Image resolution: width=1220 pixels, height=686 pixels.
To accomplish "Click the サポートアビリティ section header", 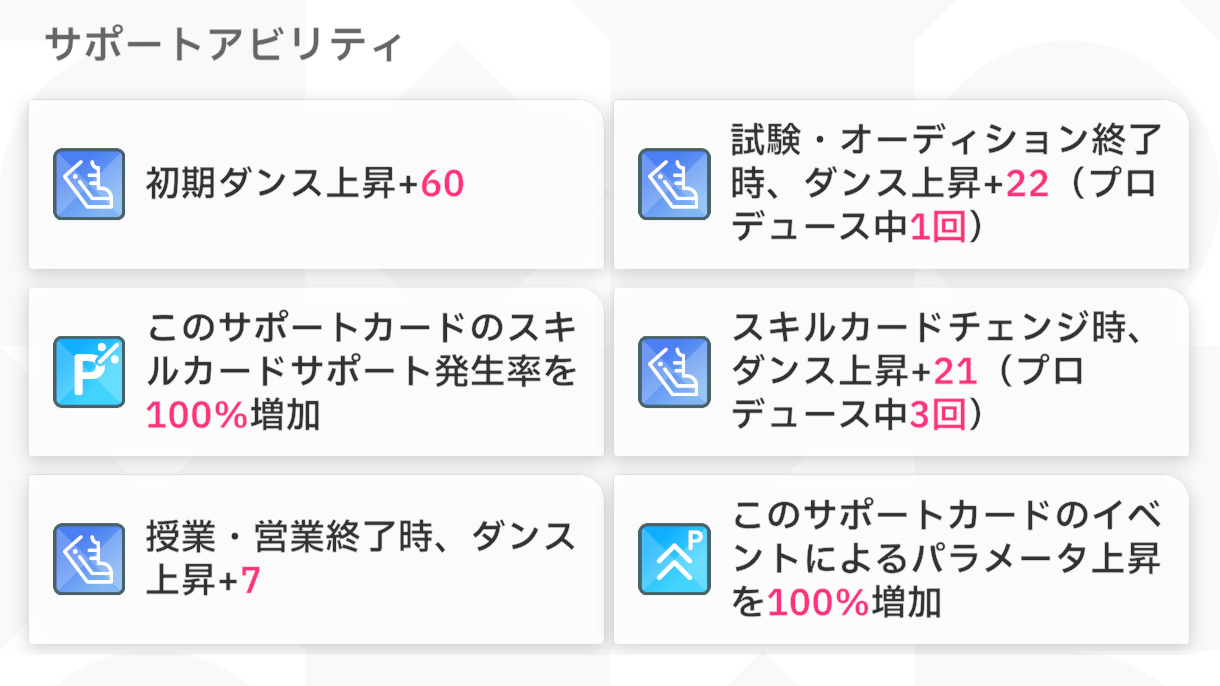I will 224,46.
